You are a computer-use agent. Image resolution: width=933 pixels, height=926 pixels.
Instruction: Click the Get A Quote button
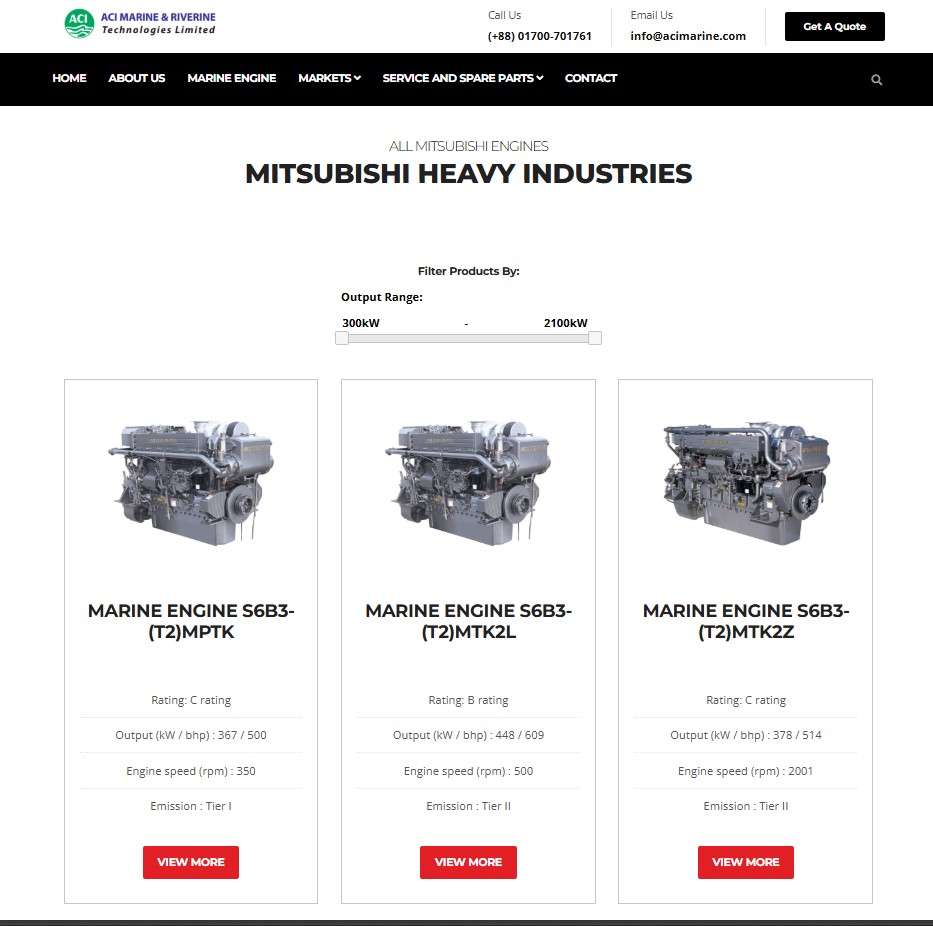point(834,26)
